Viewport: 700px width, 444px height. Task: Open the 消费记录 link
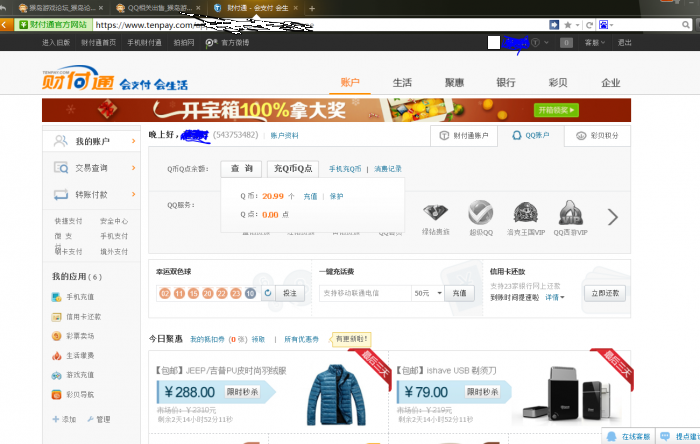388,169
